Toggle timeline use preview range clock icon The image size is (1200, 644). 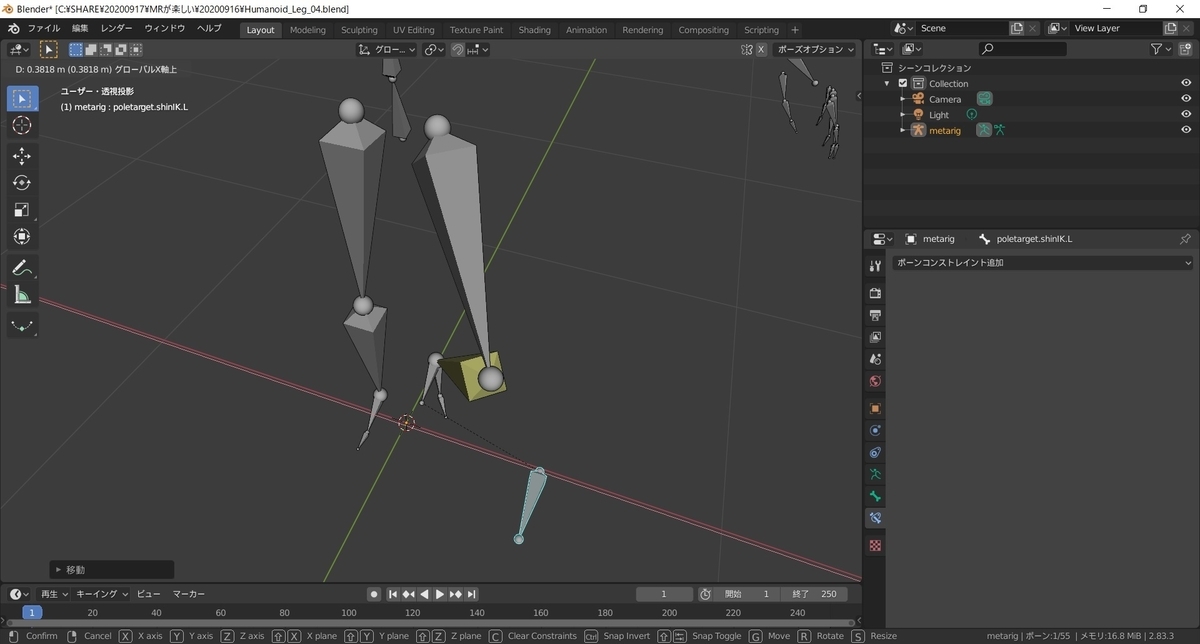705,594
